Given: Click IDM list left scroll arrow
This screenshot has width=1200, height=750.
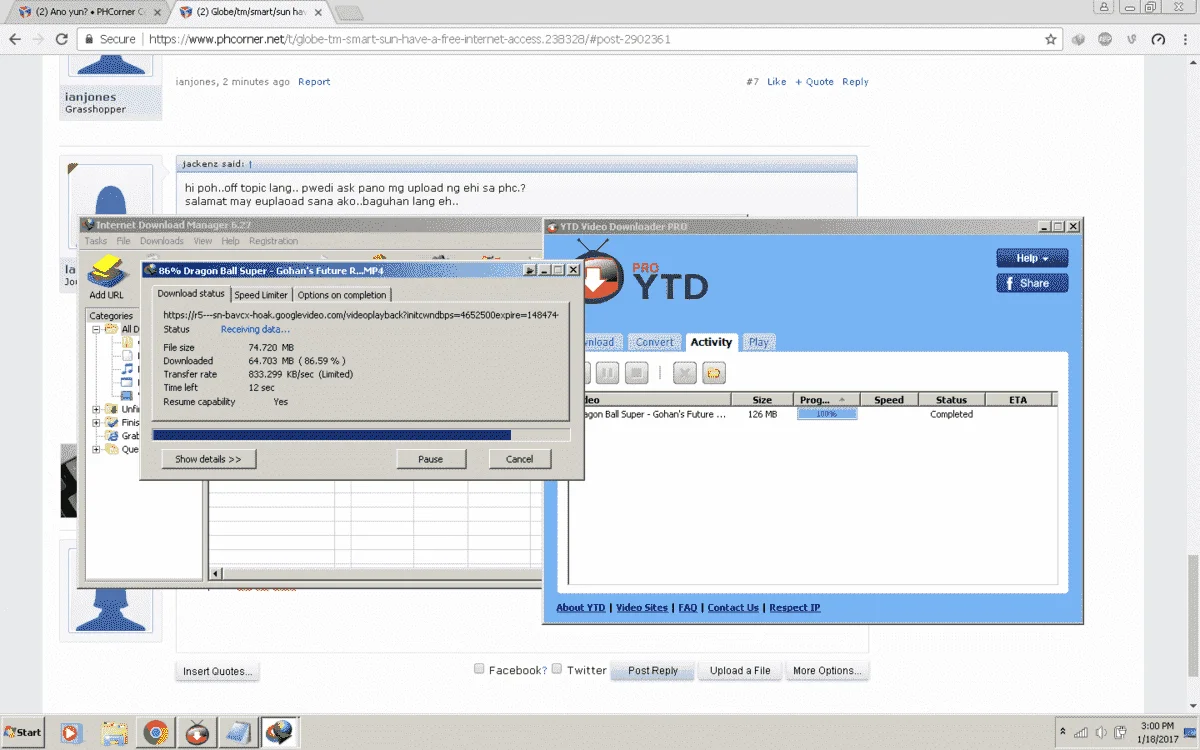Looking at the screenshot, I should click(215, 573).
